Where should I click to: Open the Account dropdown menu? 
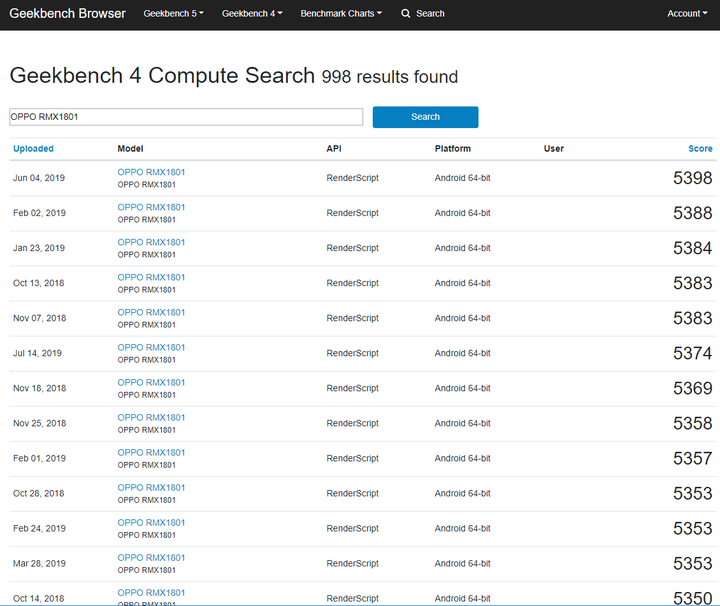coord(687,13)
